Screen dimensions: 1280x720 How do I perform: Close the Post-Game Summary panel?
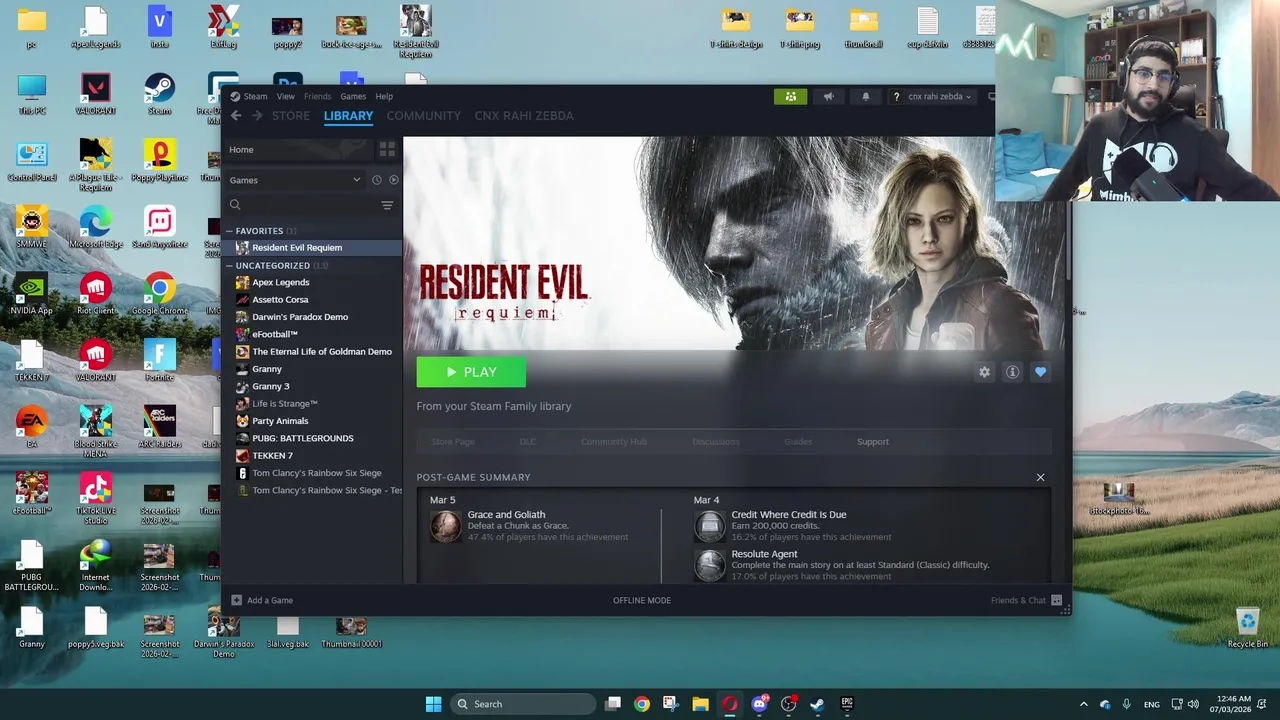point(1040,477)
